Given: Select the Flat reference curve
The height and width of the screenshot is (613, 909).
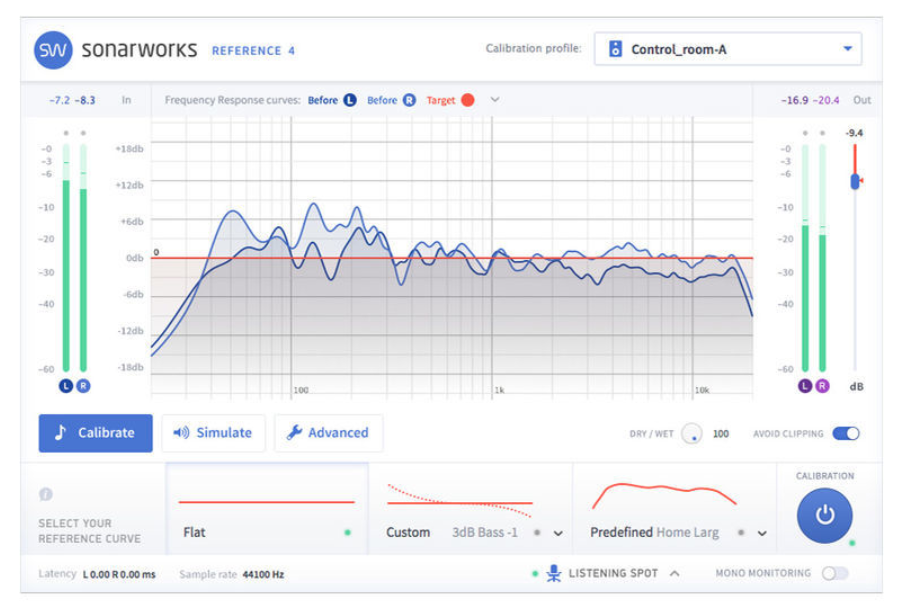Looking at the screenshot, I should click(267, 509).
